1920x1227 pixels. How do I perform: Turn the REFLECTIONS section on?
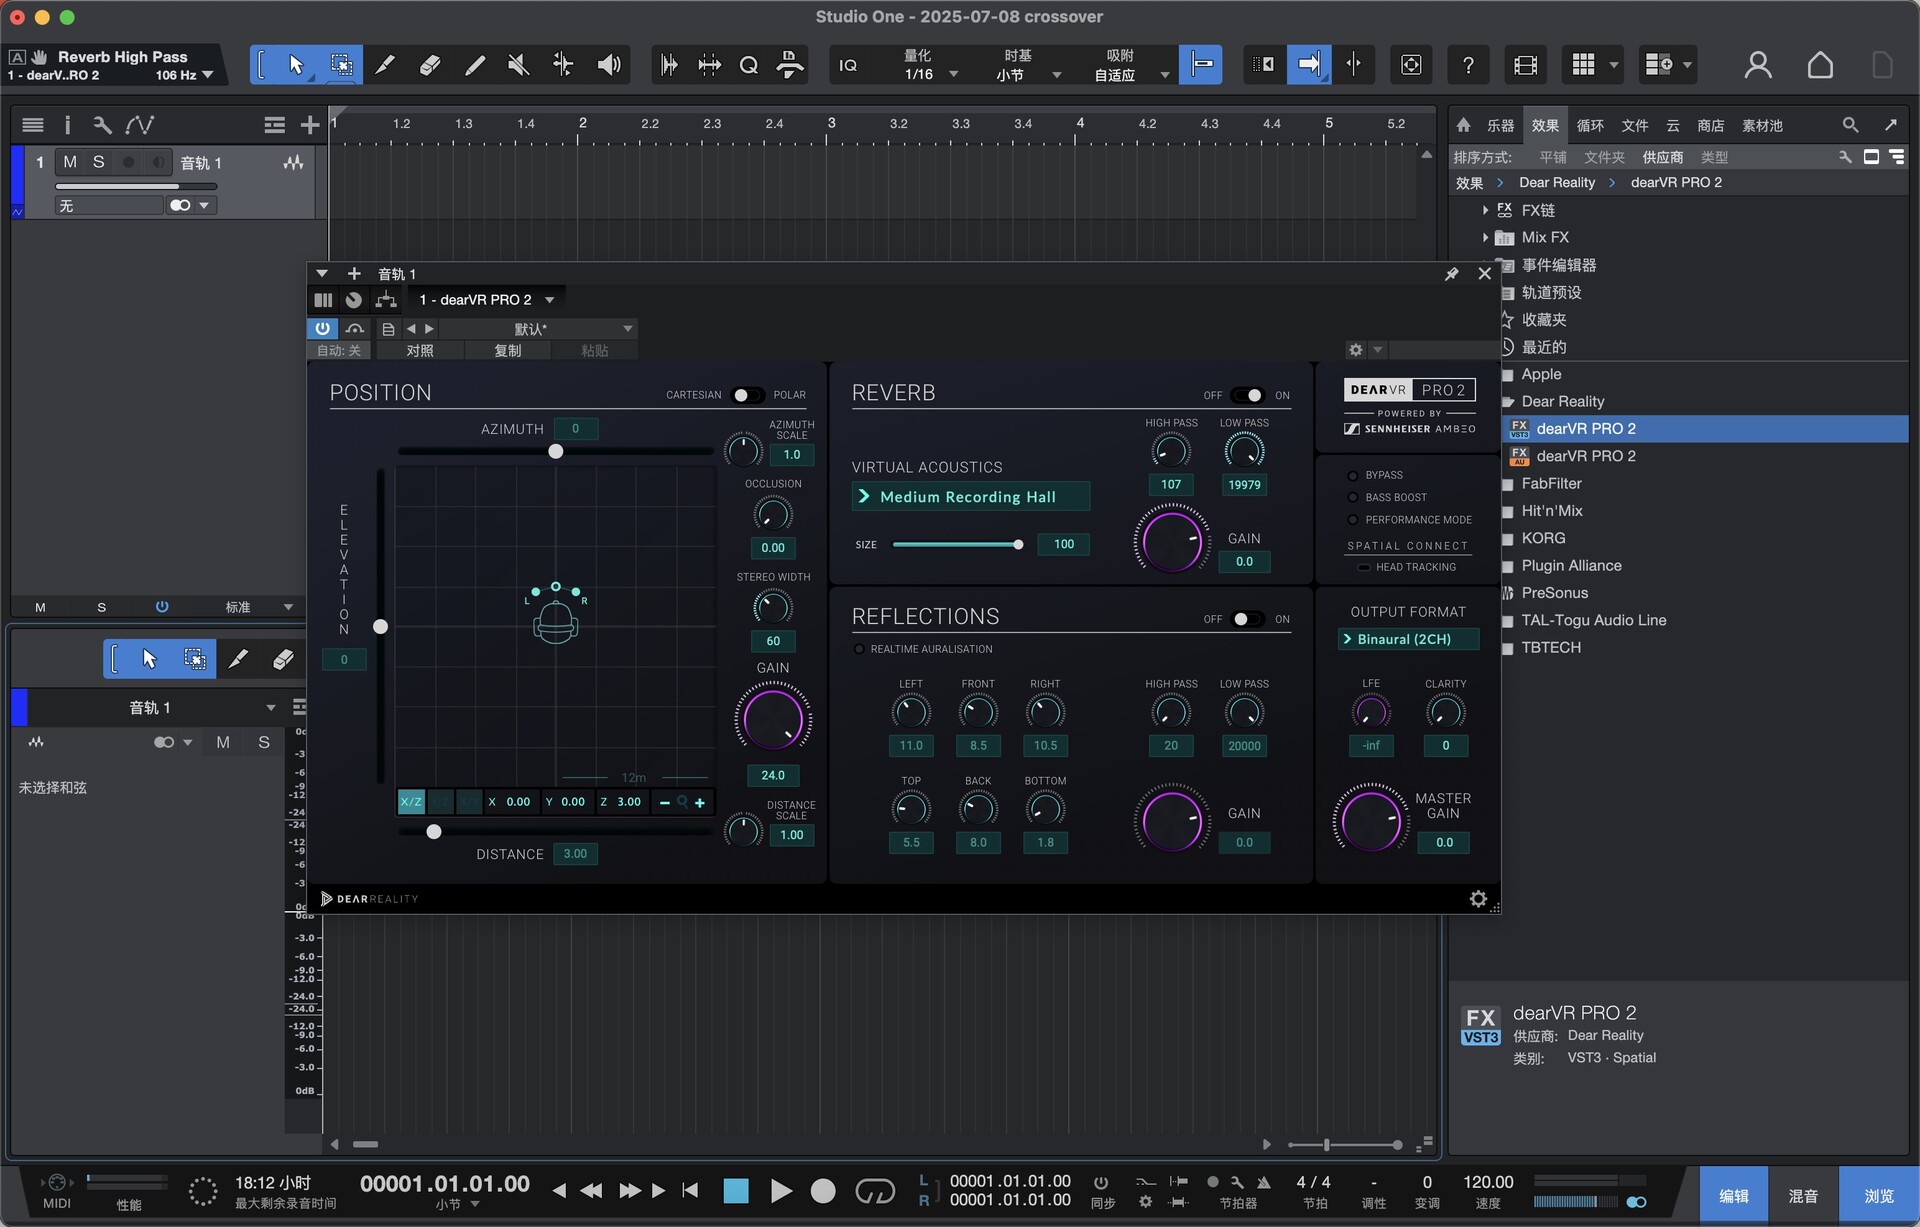pos(1247,619)
